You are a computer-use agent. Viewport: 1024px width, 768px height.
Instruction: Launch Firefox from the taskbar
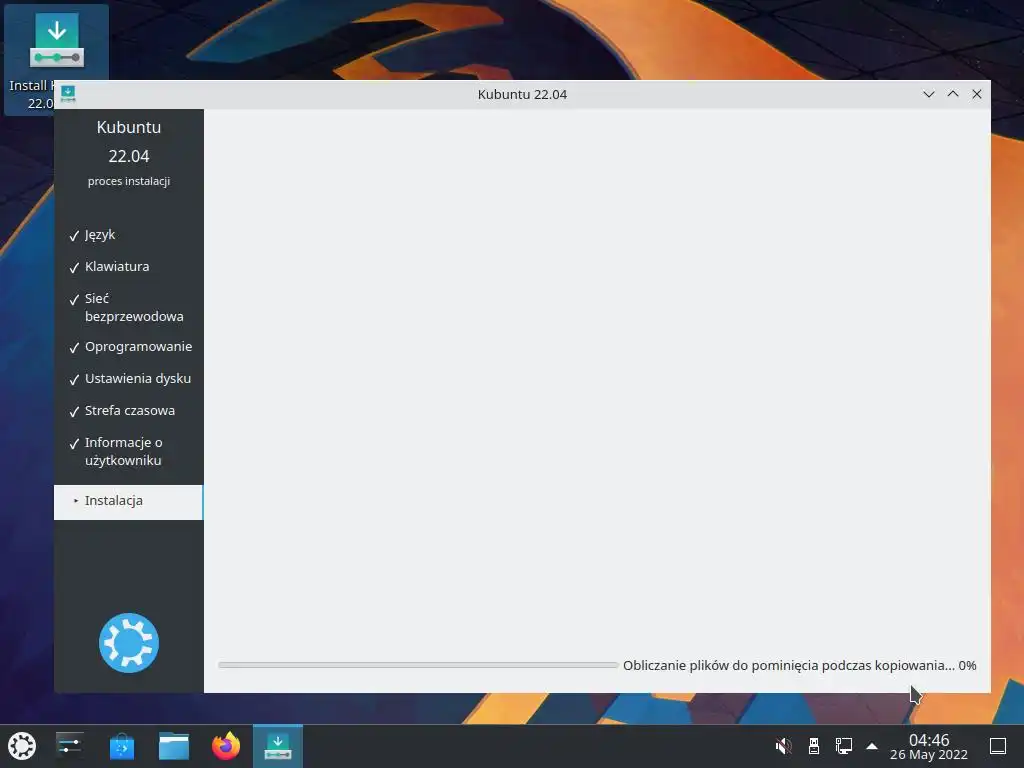click(x=226, y=746)
